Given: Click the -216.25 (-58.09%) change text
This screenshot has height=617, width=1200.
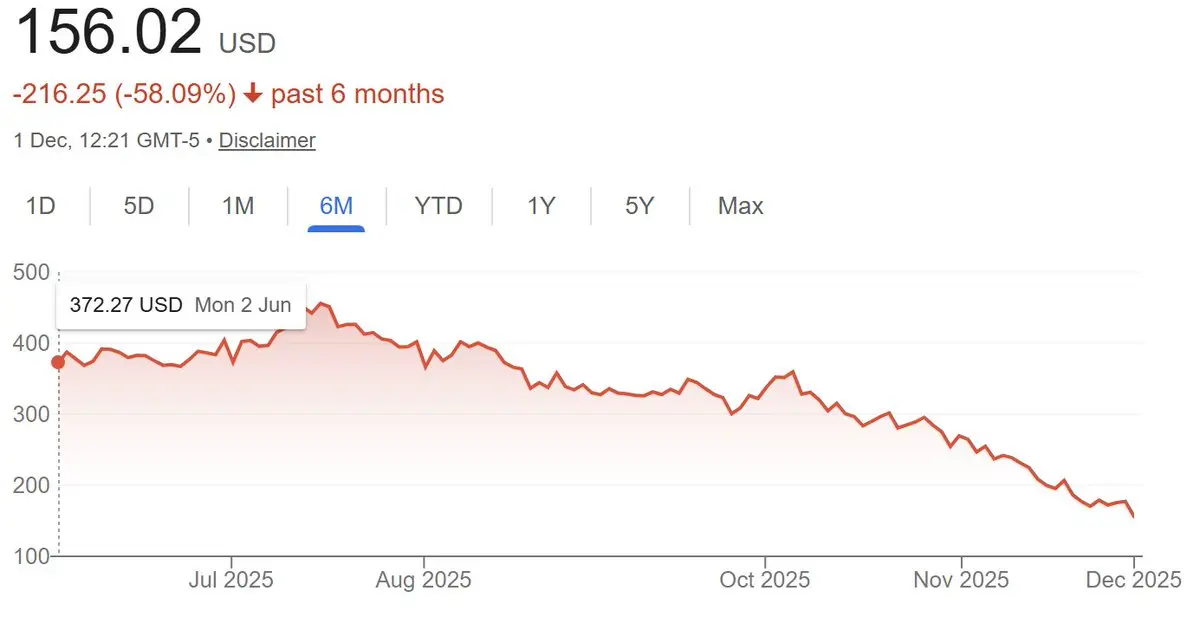Looking at the screenshot, I should click(x=124, y=94).
